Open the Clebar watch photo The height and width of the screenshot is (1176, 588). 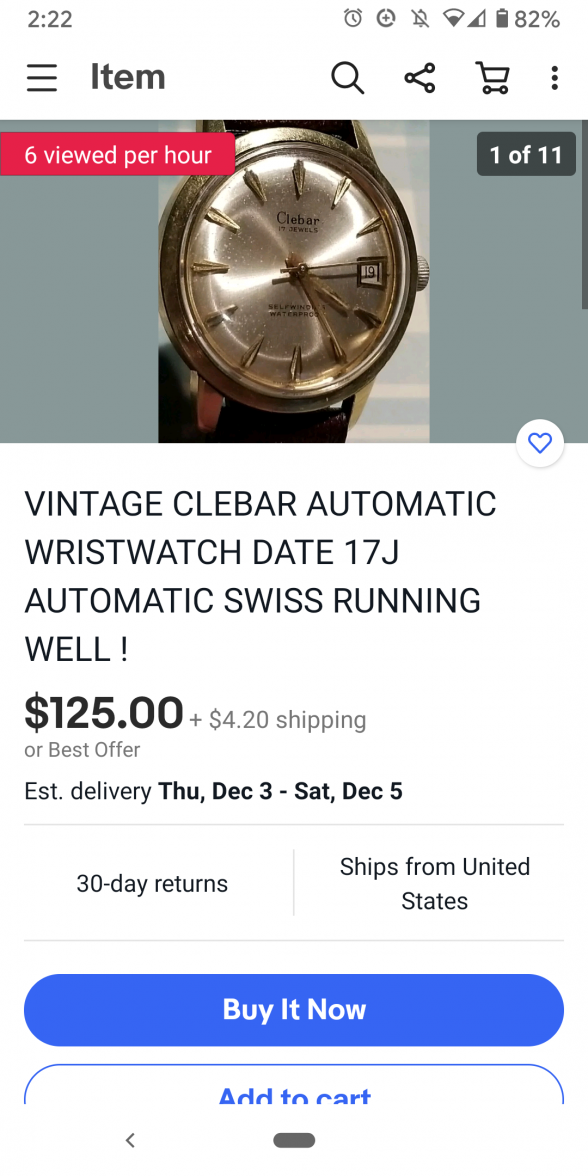click(294, 281)
